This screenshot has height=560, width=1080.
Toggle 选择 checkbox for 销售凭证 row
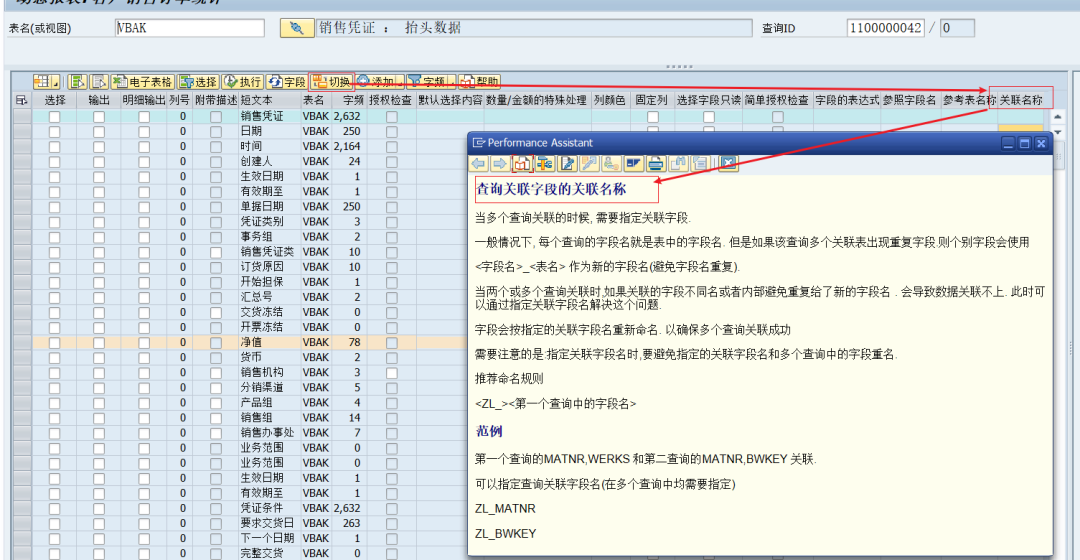[54, 116]
